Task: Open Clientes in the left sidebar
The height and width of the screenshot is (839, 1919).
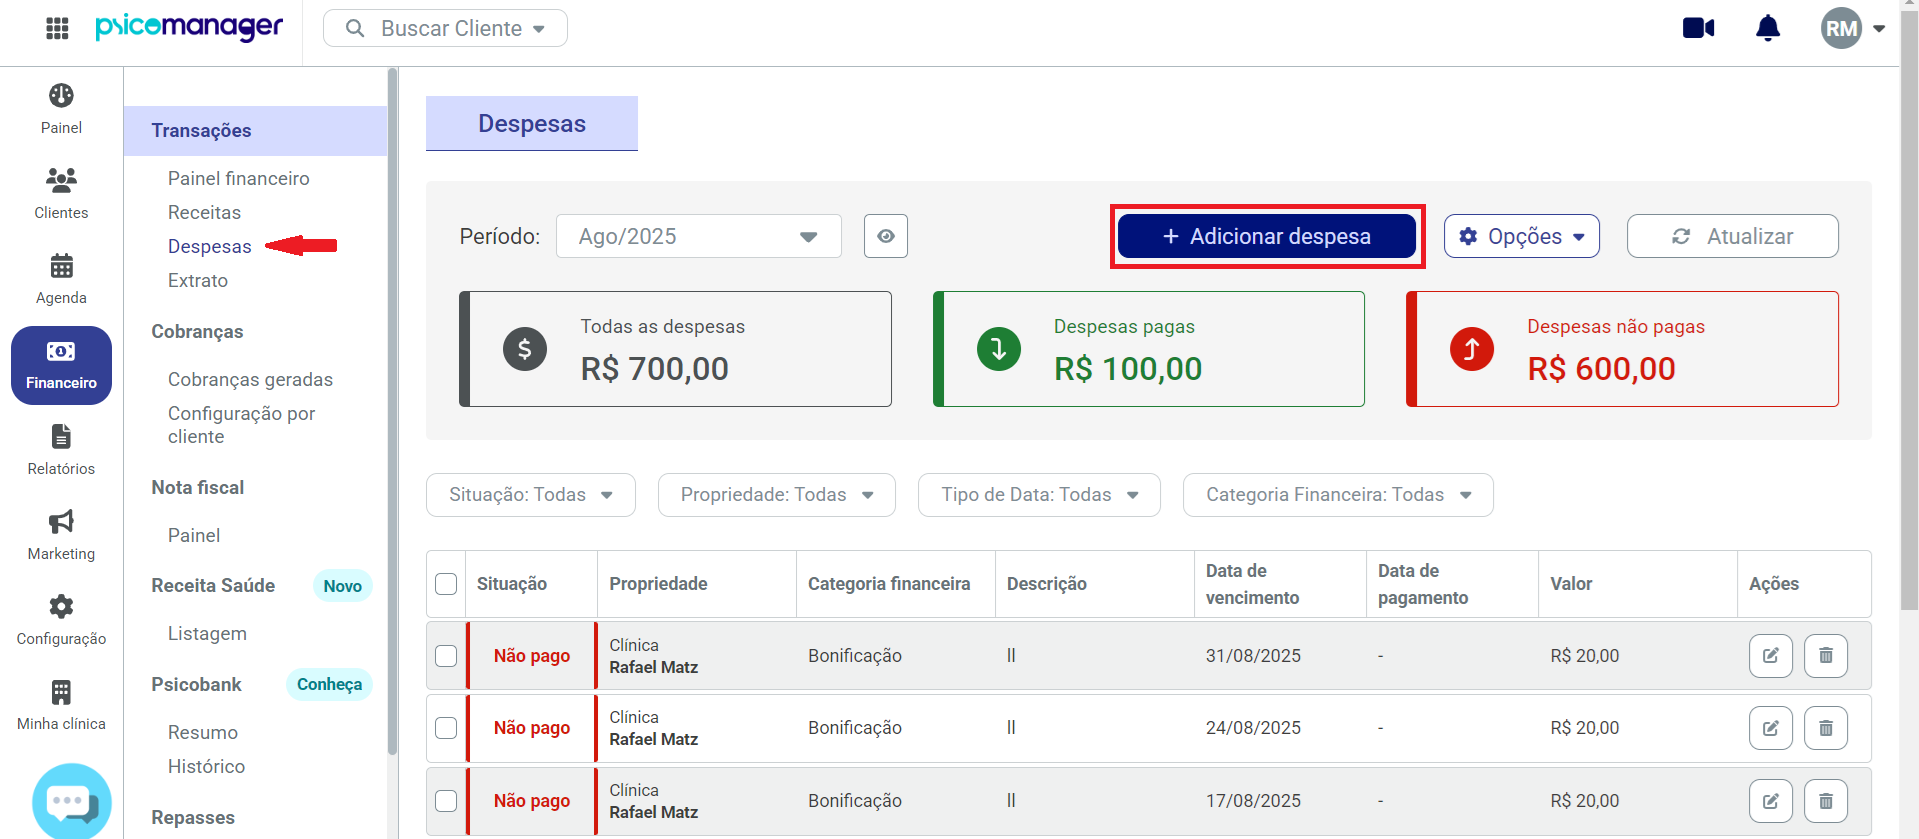Action: [x=61, y=194]
